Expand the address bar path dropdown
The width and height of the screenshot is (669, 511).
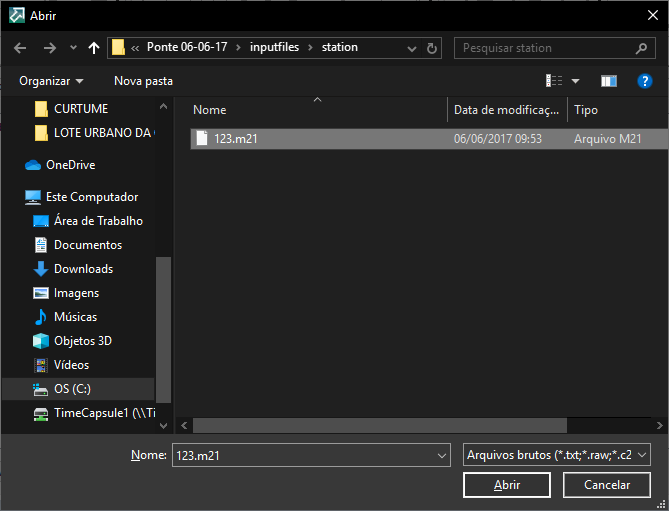412,48
